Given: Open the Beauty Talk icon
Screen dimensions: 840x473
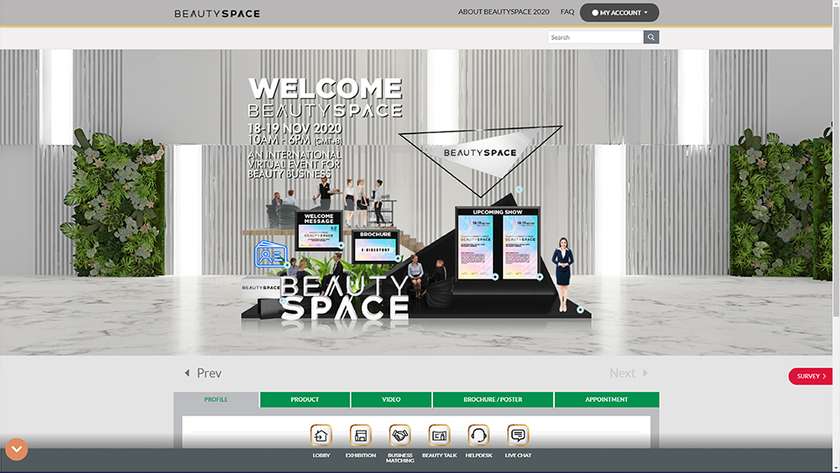Looking at the screenshot, I should point(439,435).
